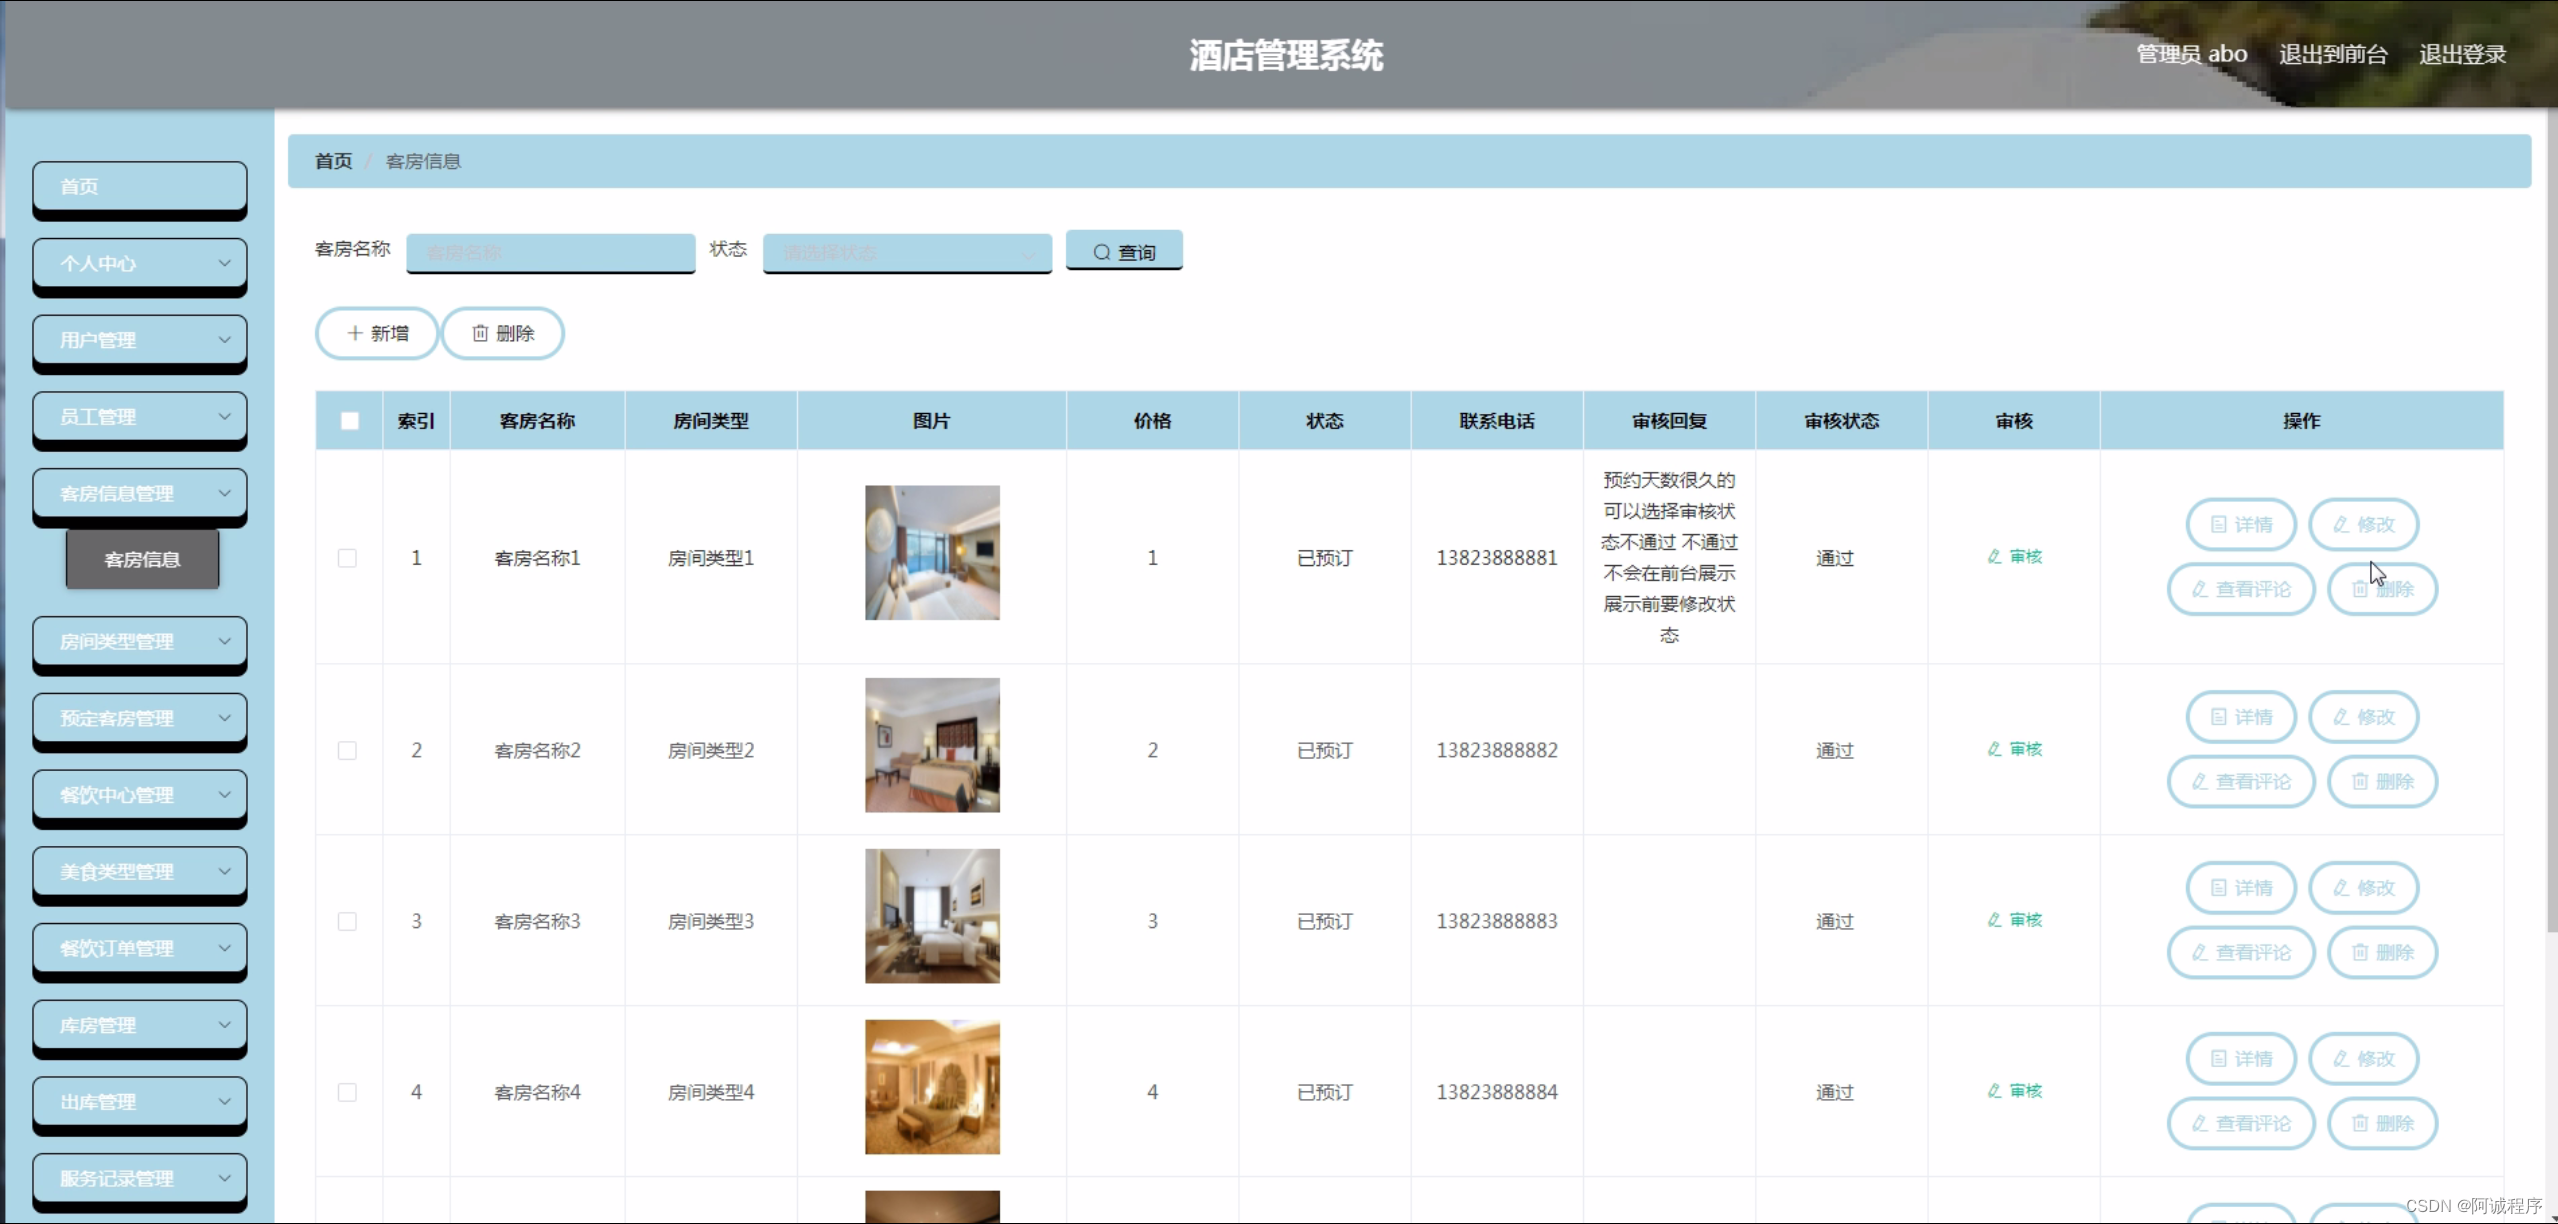Expand the 员工管理 sidebar section

pyautogui.click(x=139, y=416)
